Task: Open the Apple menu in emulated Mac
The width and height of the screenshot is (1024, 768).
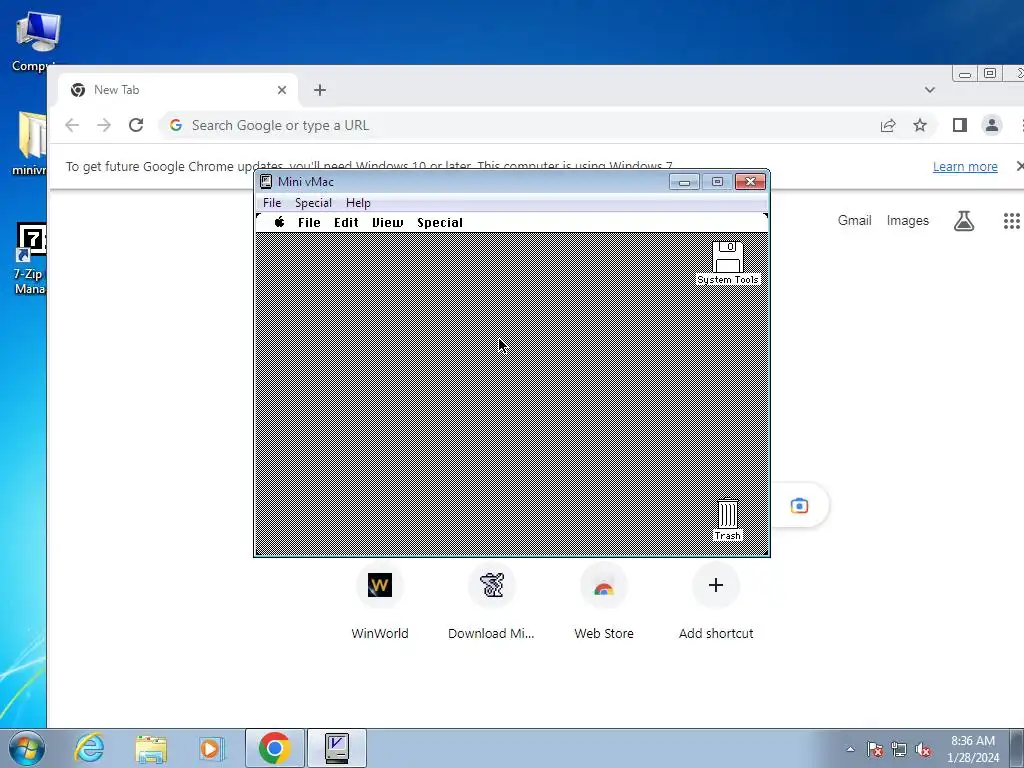Action: (x=280, y=222)
